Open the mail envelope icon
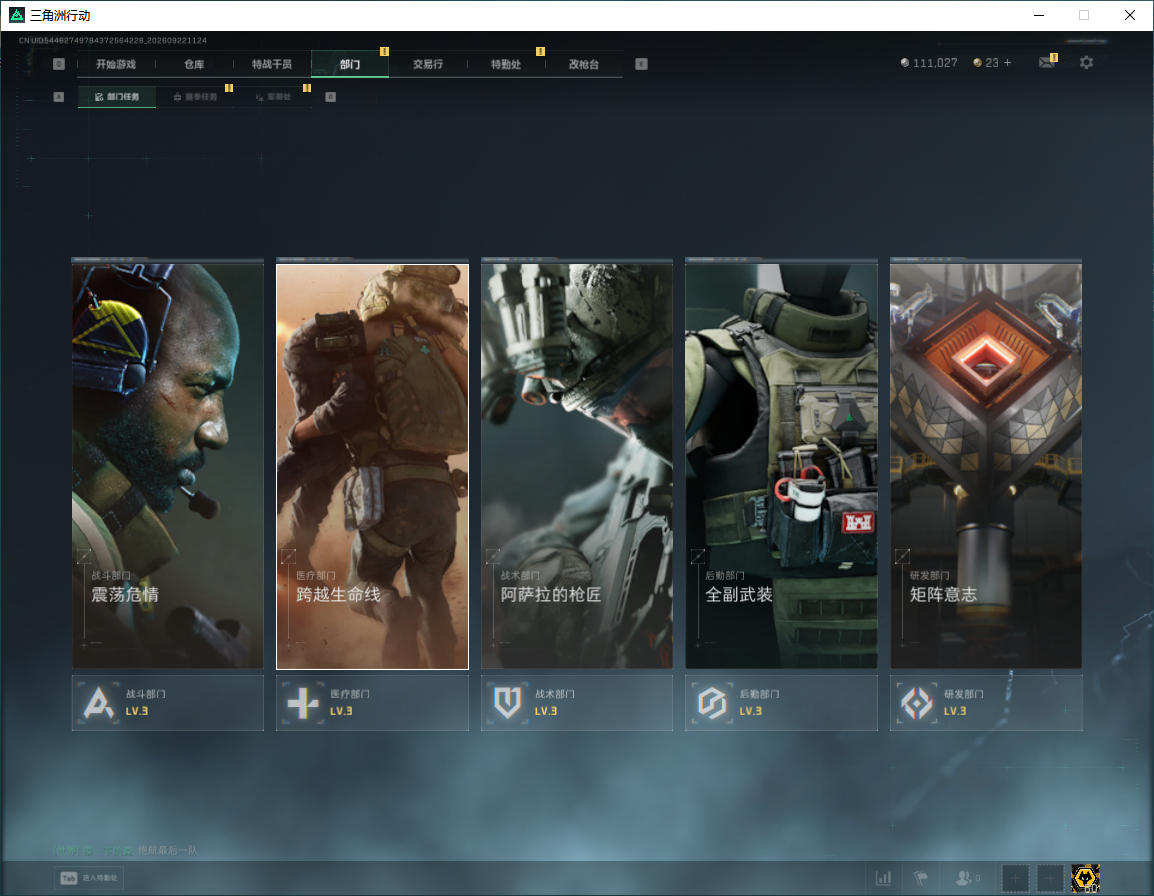This screenshot has height=896, width=1154. [1047, 63]
